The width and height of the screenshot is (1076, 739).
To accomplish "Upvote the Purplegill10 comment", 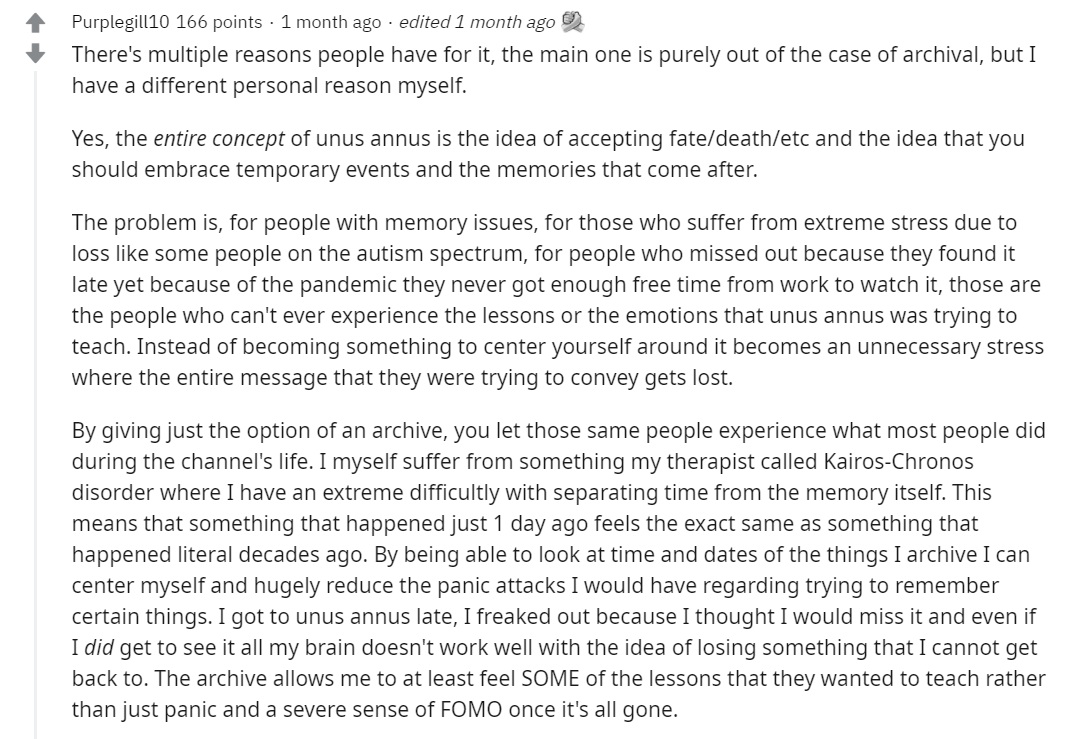I will [x=35, y=24].
